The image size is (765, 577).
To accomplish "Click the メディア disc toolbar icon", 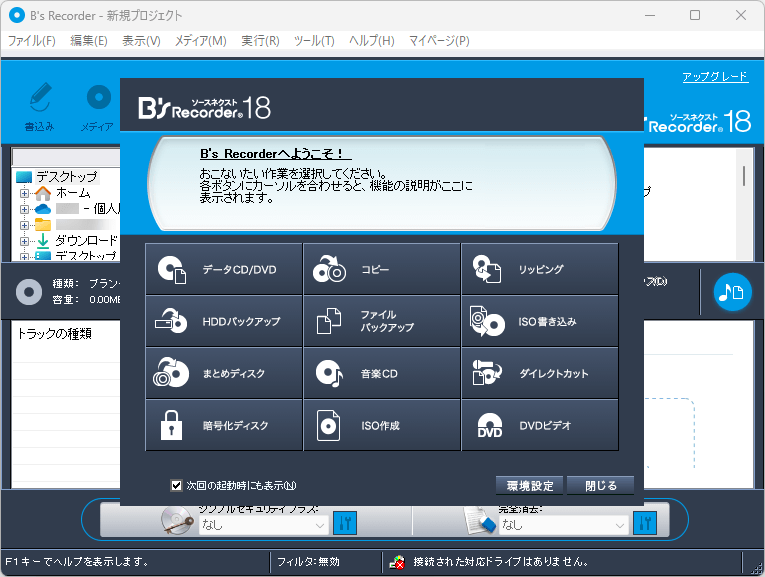I will click(99, 97).
